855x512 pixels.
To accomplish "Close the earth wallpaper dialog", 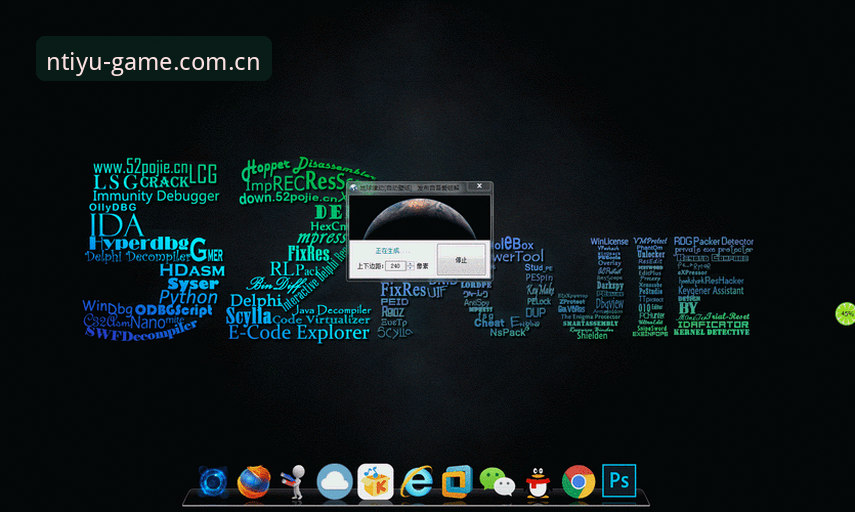I will 479,186.
